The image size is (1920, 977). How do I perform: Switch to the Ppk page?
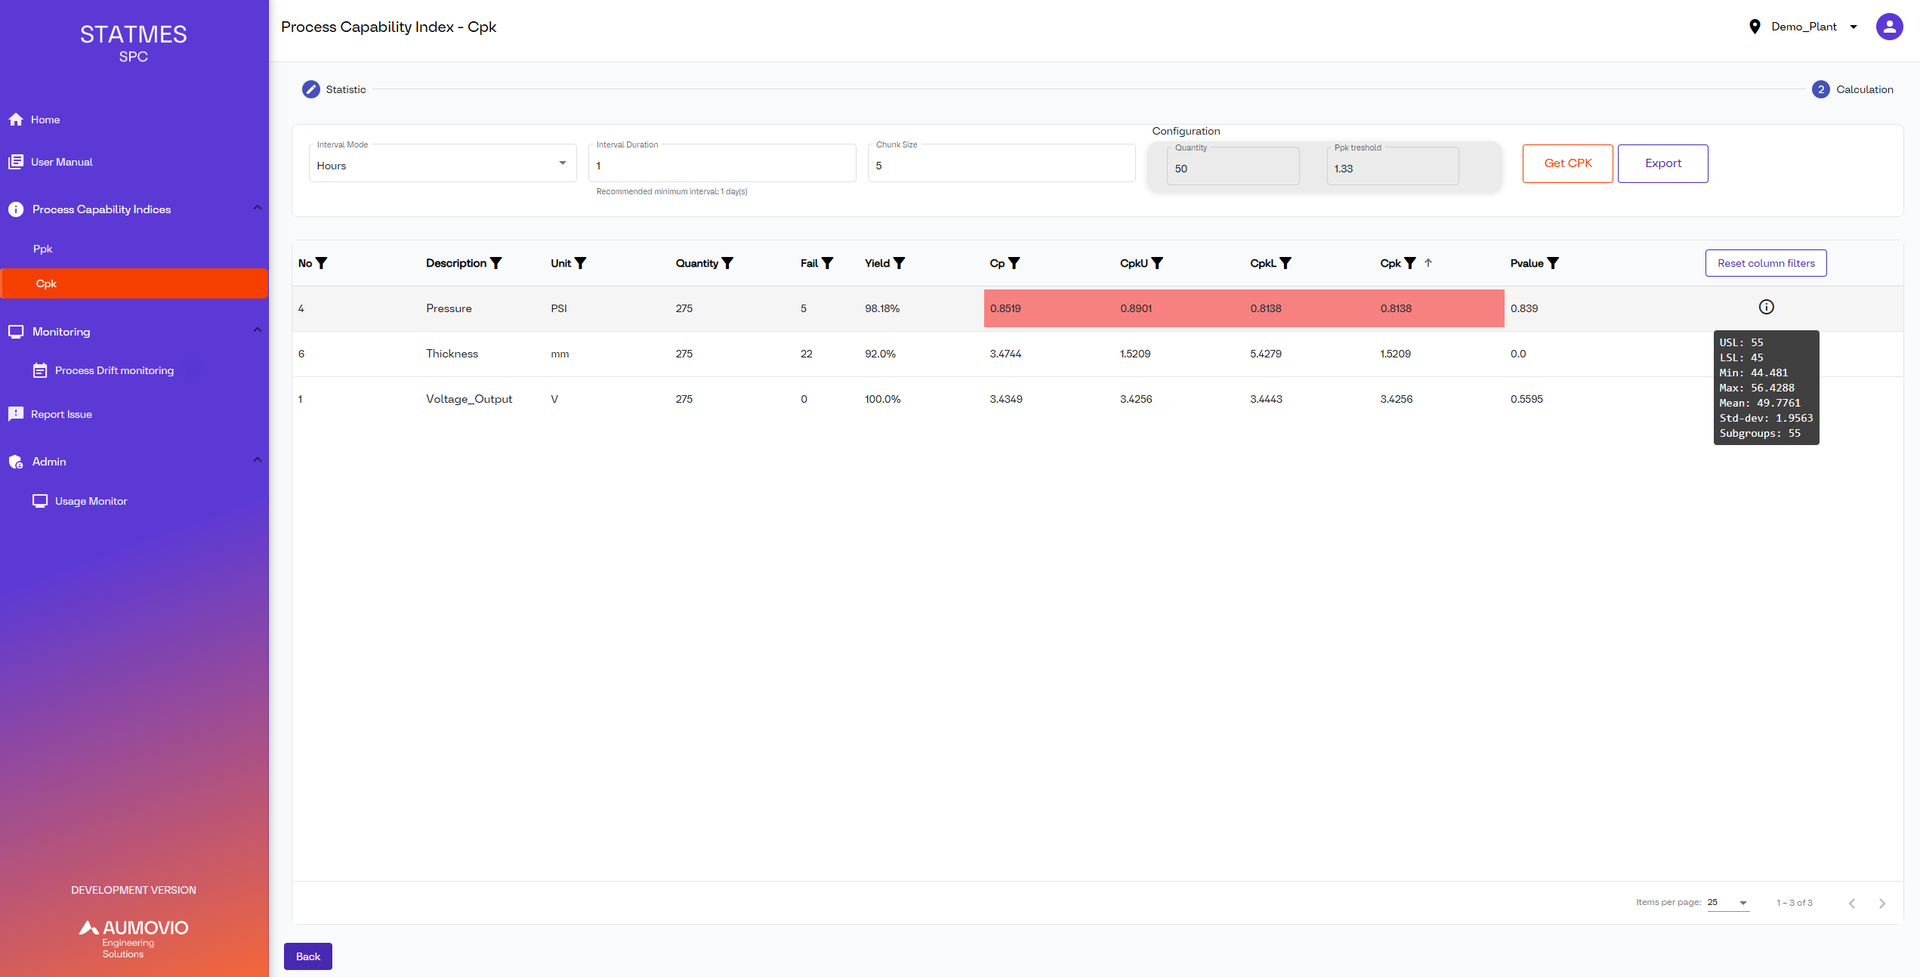click(43, 248)
